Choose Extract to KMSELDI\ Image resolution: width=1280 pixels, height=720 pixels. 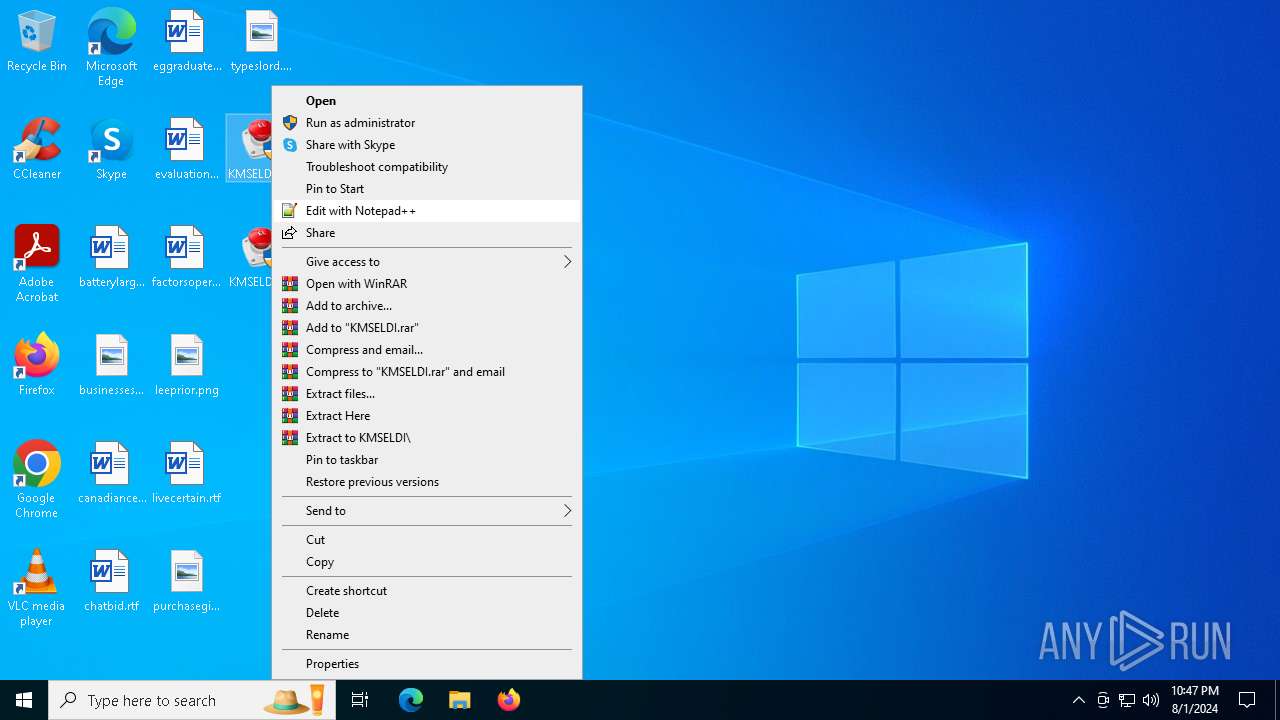click(x=427, y=438)
